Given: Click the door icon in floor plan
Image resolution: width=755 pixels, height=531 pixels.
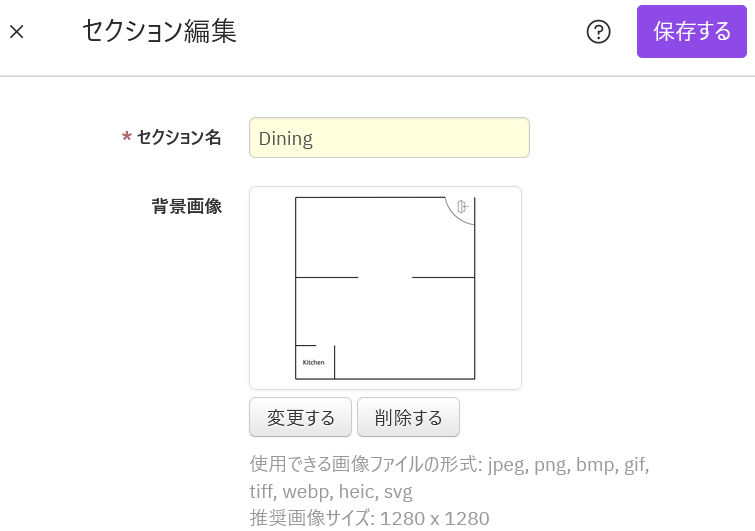Looking at the screenshot, I should point(462,207).
